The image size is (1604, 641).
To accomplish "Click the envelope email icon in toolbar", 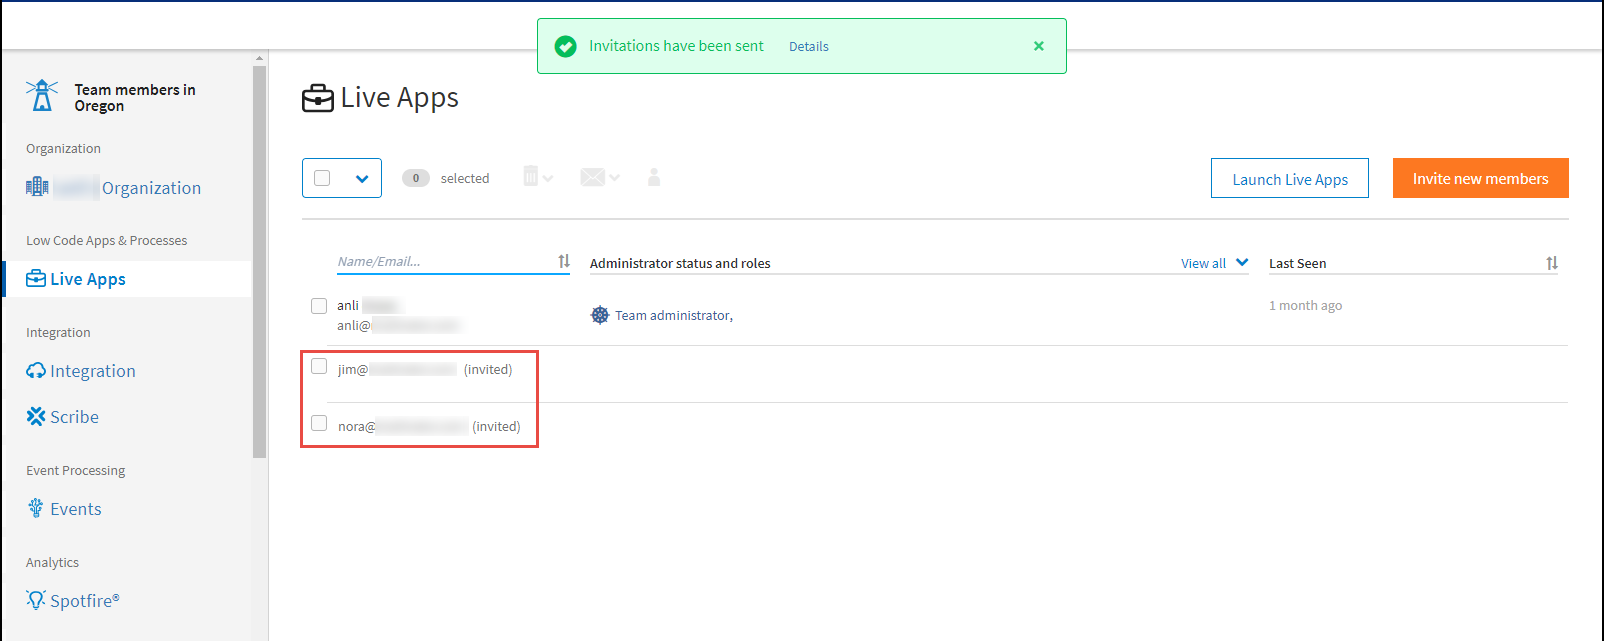I will 592,177.
